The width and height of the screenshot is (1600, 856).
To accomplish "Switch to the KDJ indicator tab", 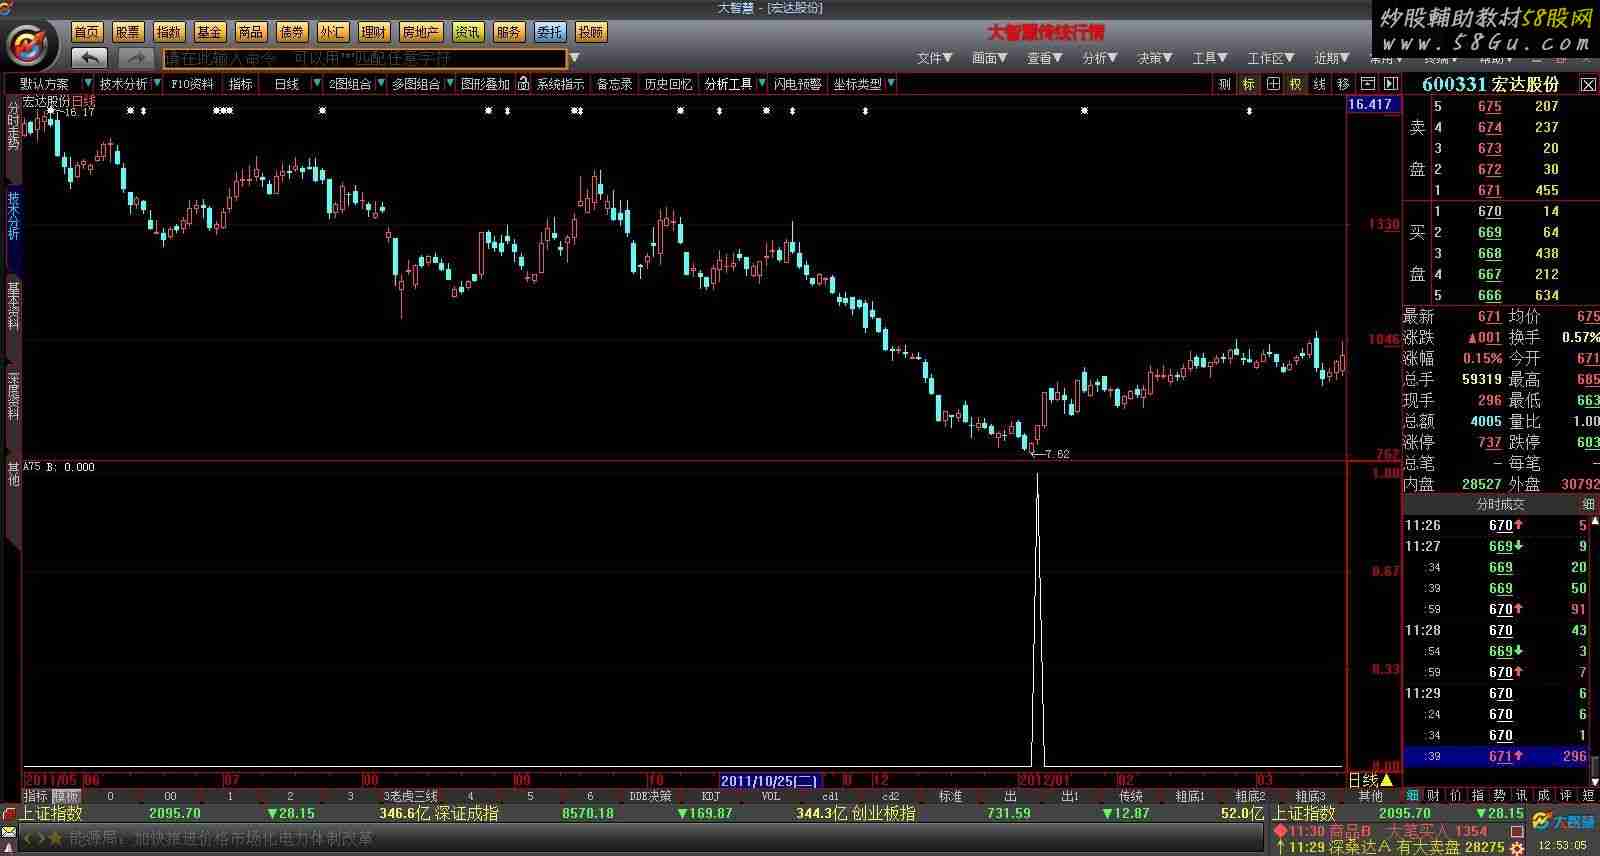I will pyautogui.click(x=711, y=796).
